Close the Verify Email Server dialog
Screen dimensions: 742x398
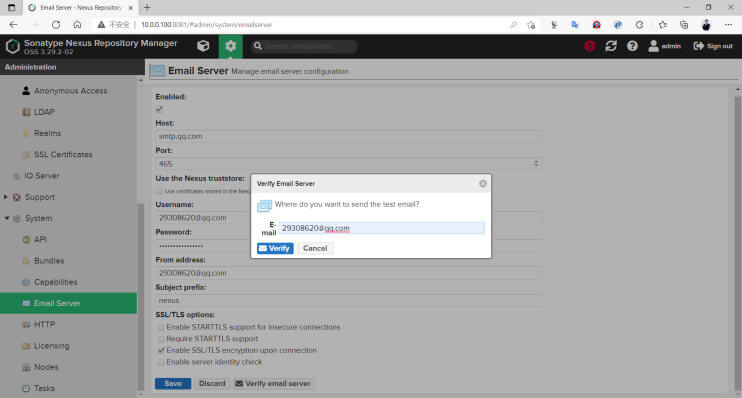pos(483,184)
